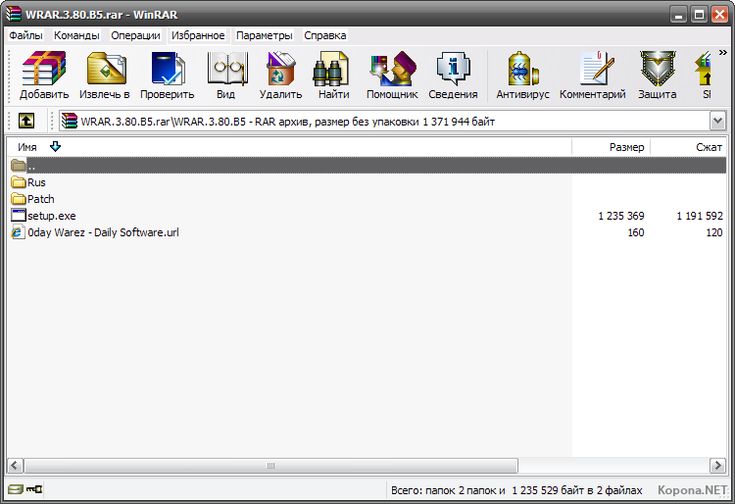Click the setup.exe file icon

[18, 215]
